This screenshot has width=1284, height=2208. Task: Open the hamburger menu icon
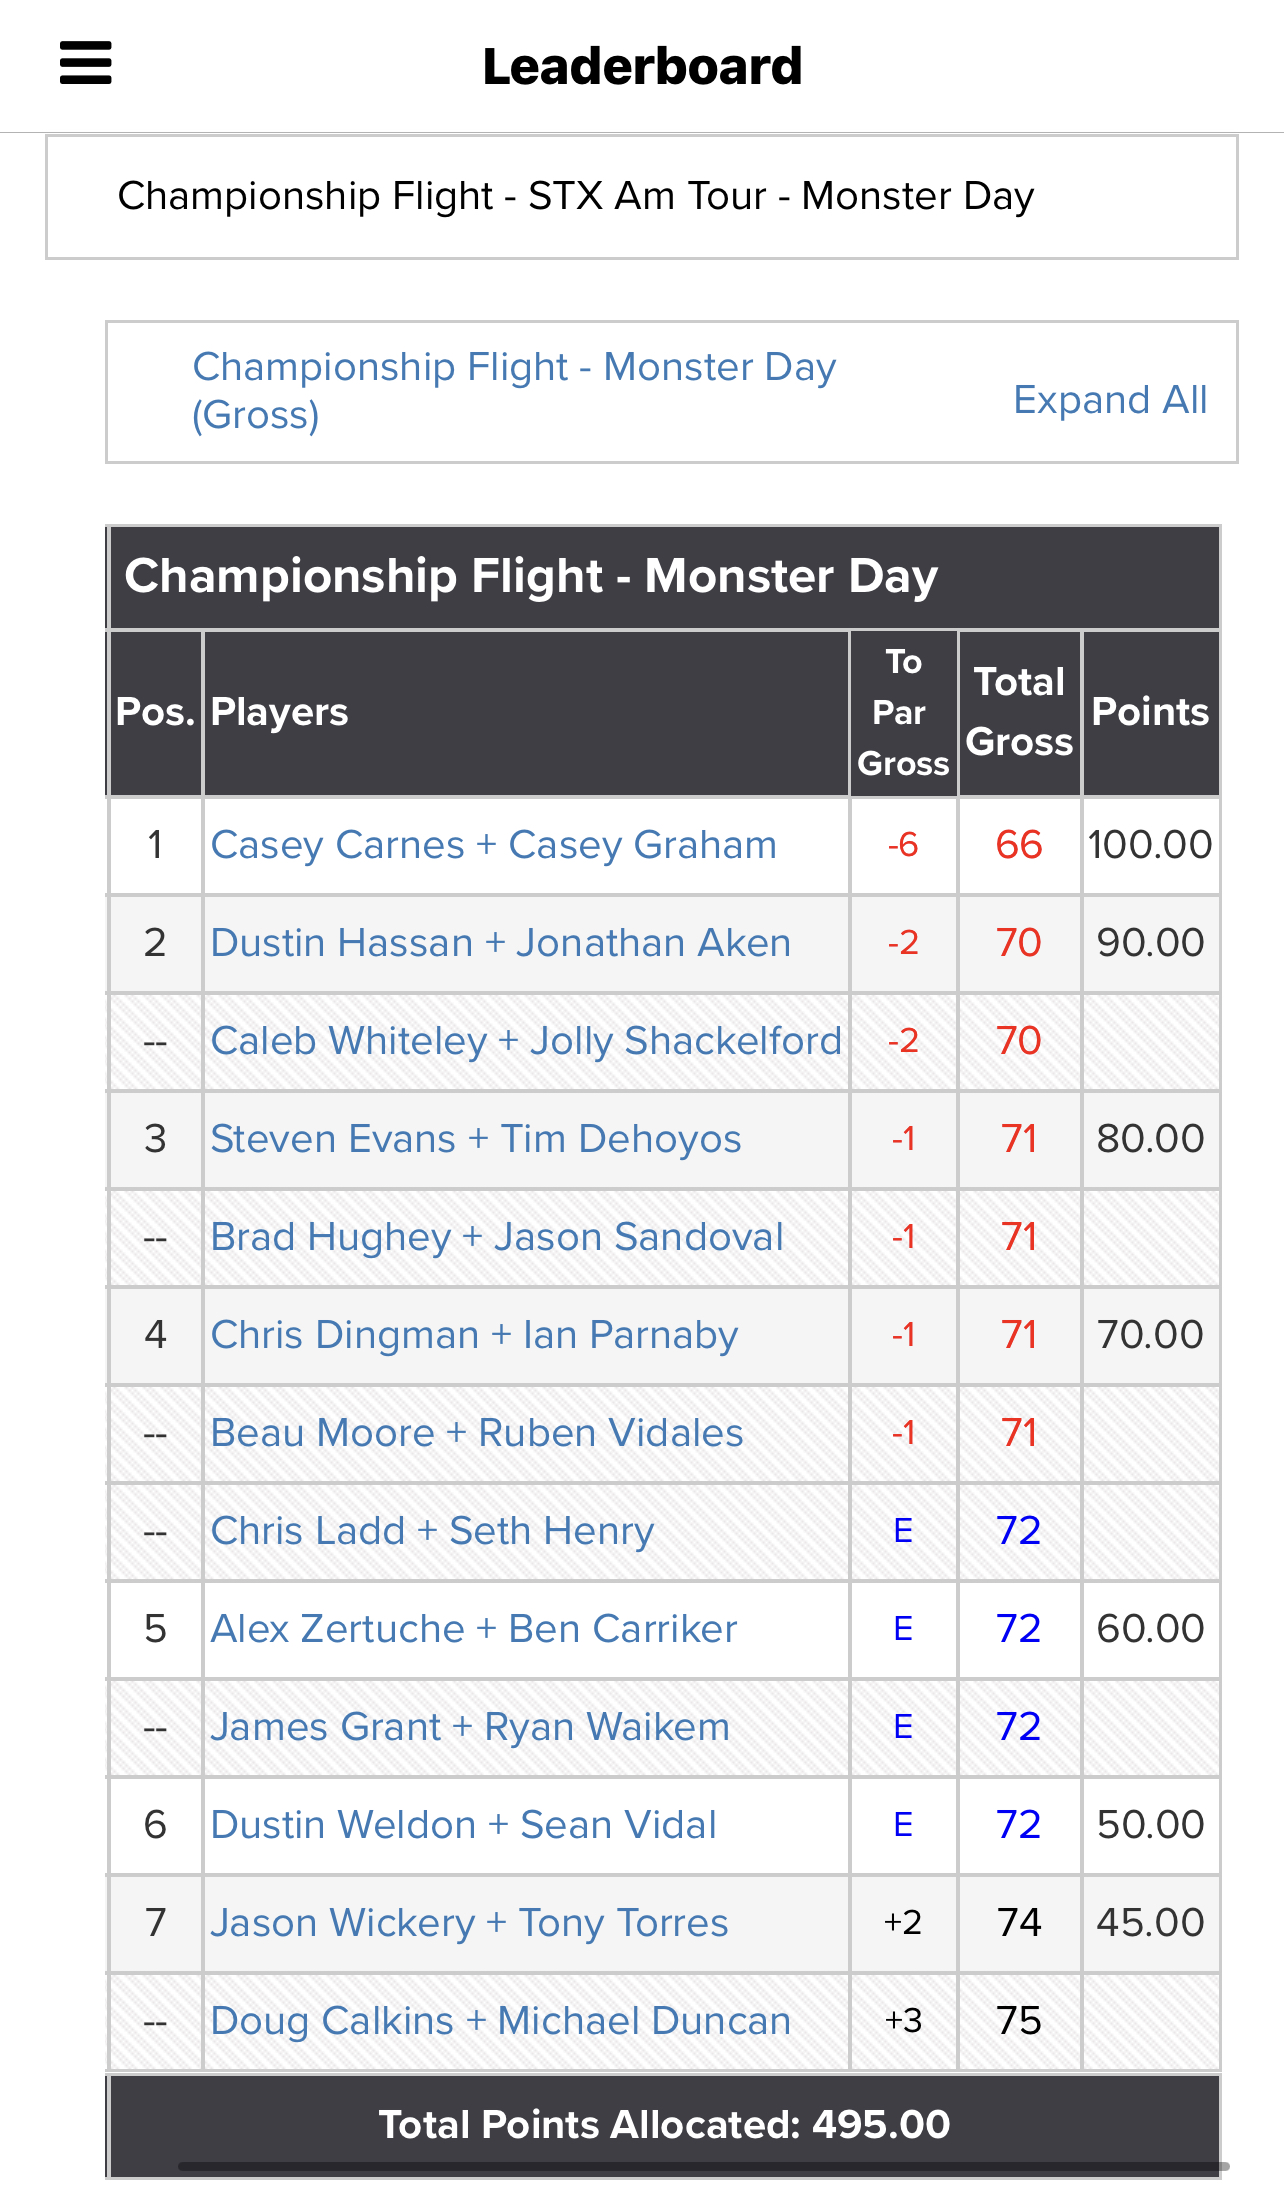(x=86, y=63)
